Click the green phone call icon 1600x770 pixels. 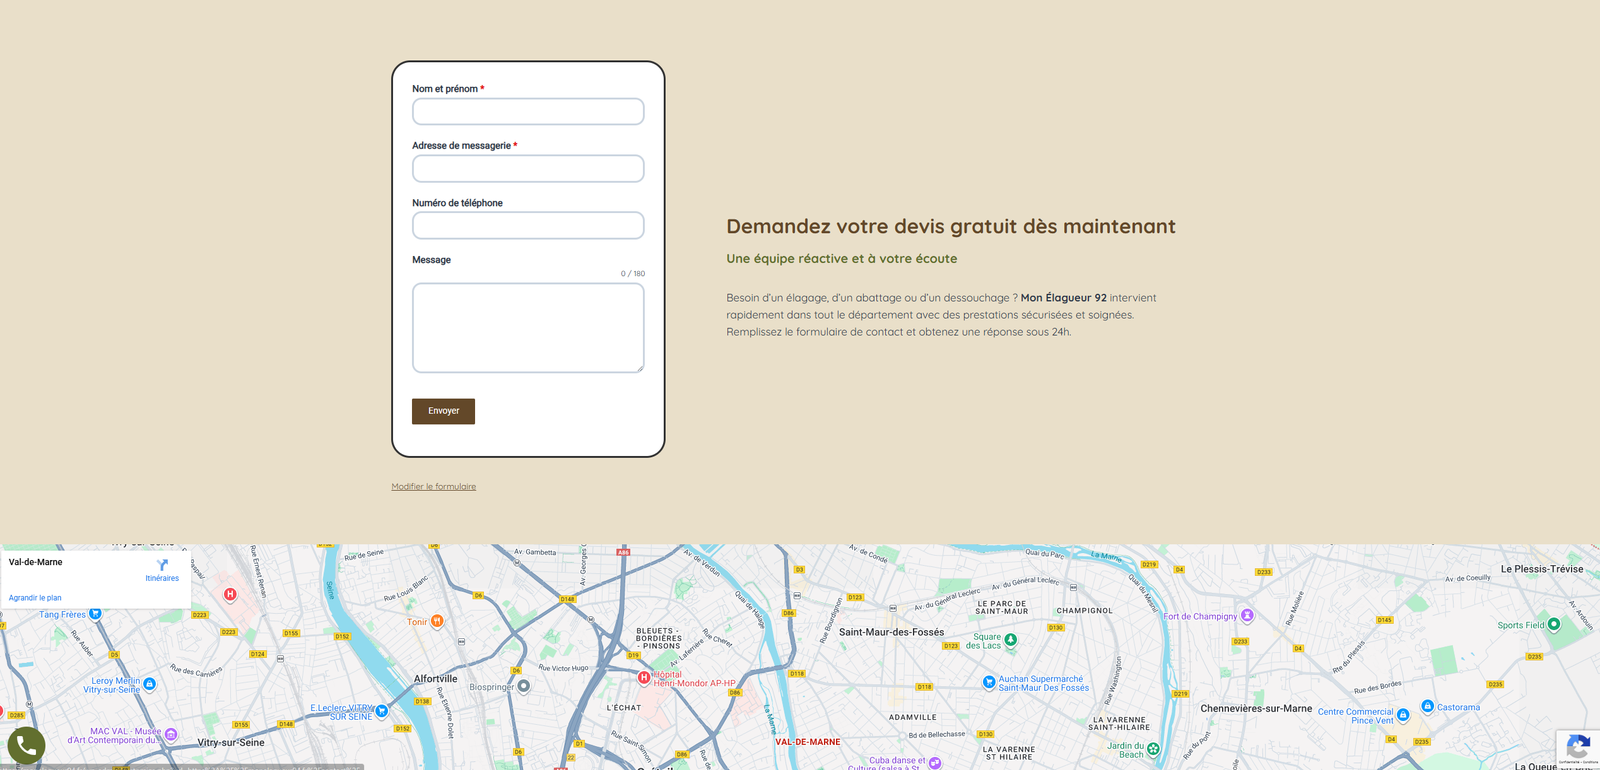(26, 746)
